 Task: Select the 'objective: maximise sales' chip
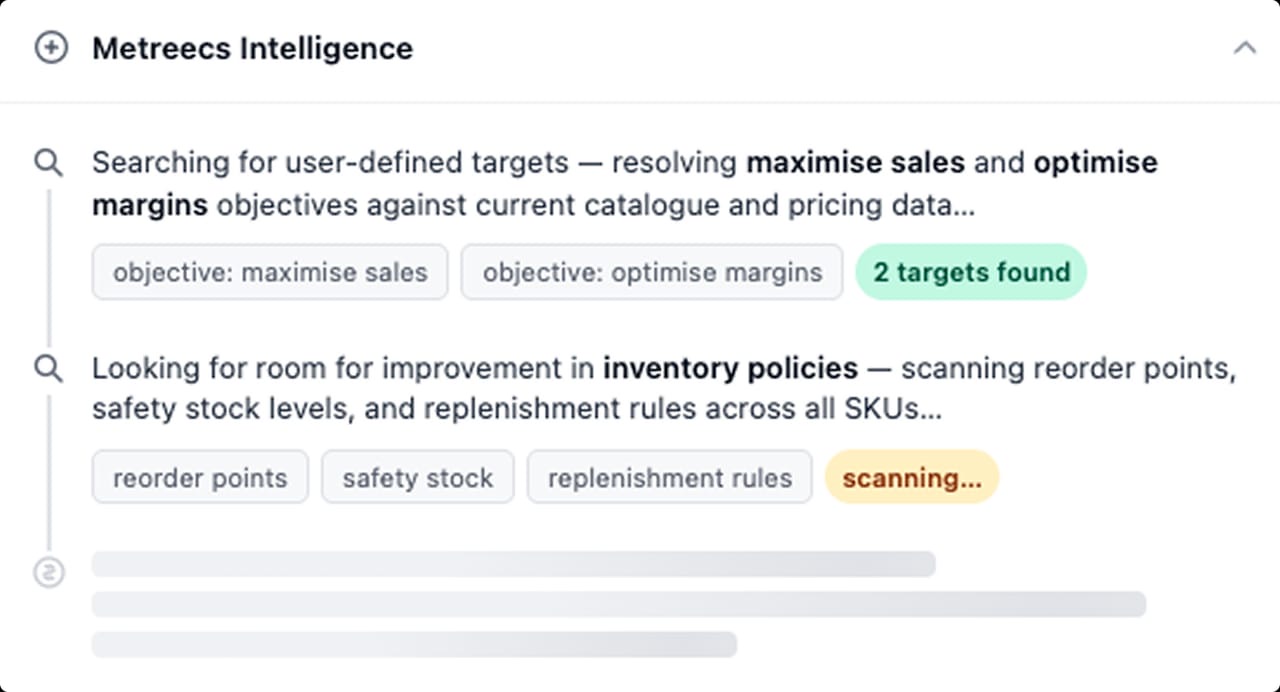click(x=270, y=272)
